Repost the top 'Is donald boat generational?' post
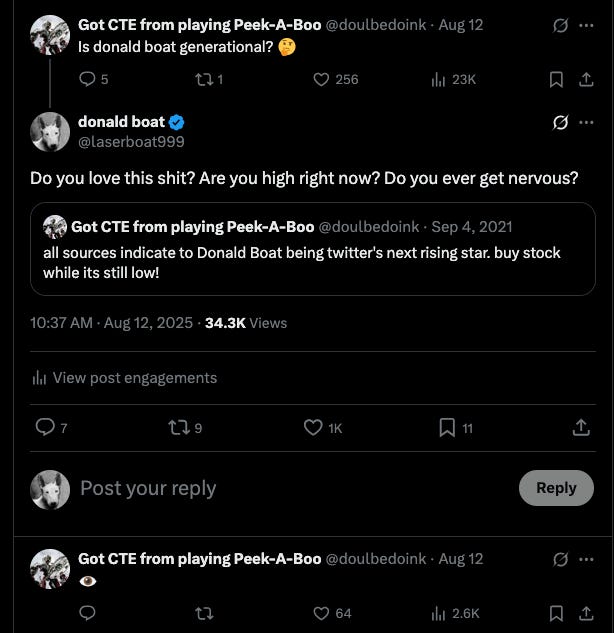Image resolution: width=614 pixels, height=633 pixels. [207, 80]
